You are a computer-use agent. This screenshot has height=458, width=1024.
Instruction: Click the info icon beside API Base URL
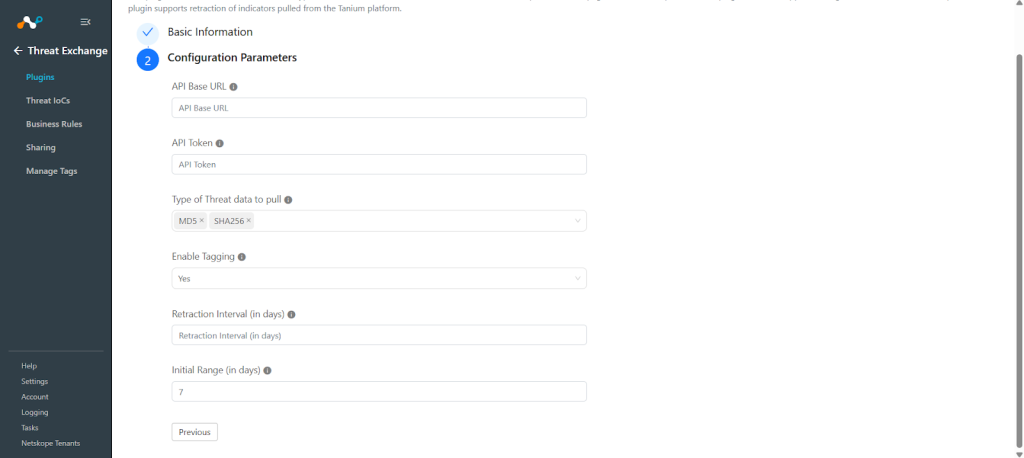click(x=234, y=86)
